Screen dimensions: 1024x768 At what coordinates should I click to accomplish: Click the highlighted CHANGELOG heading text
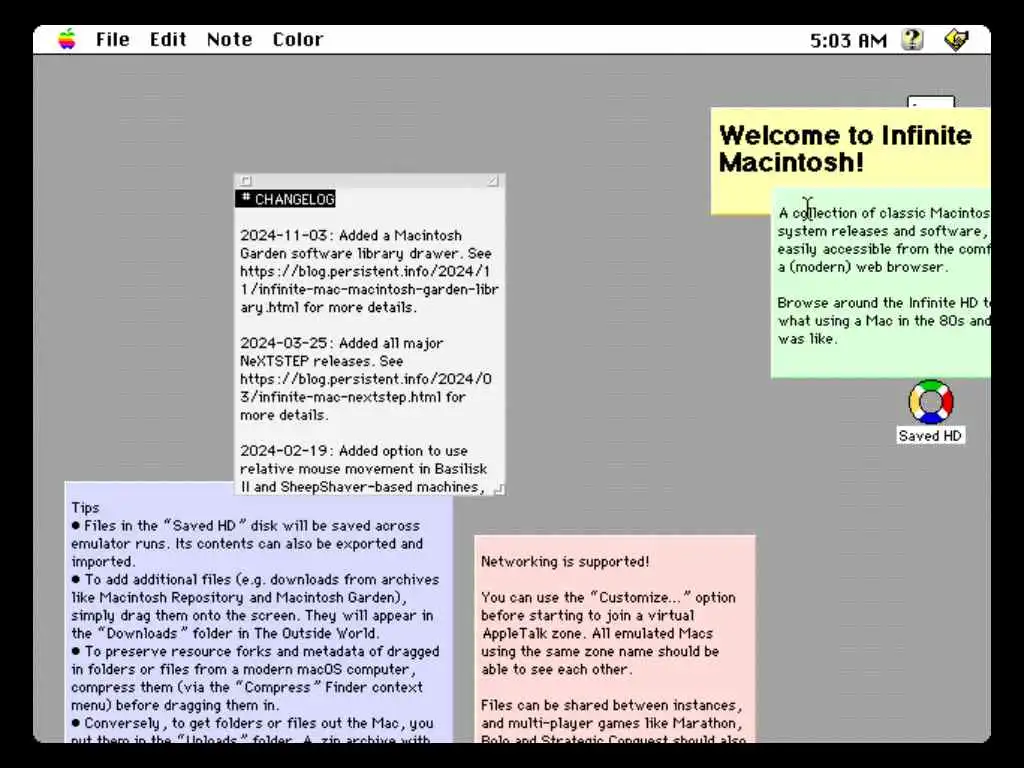click(x=285, y=199)
